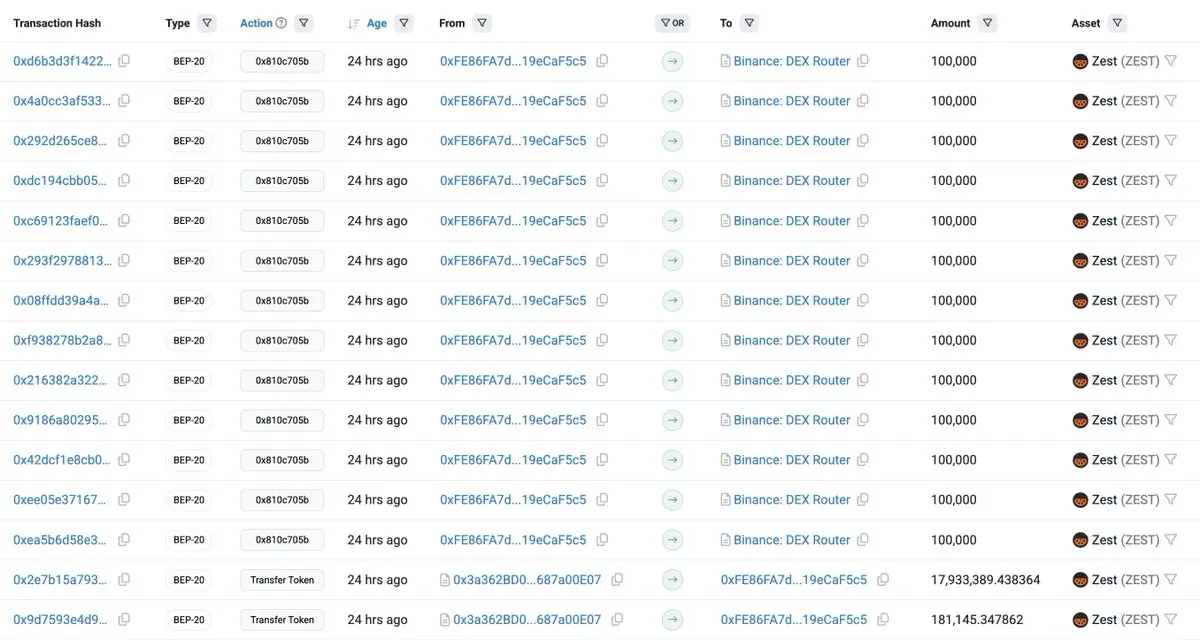Viewport: 1200px width, 640px height.
Task: Select amount 100,000 in 0x293f2978813 row
Action: click(x=954, y=261)
